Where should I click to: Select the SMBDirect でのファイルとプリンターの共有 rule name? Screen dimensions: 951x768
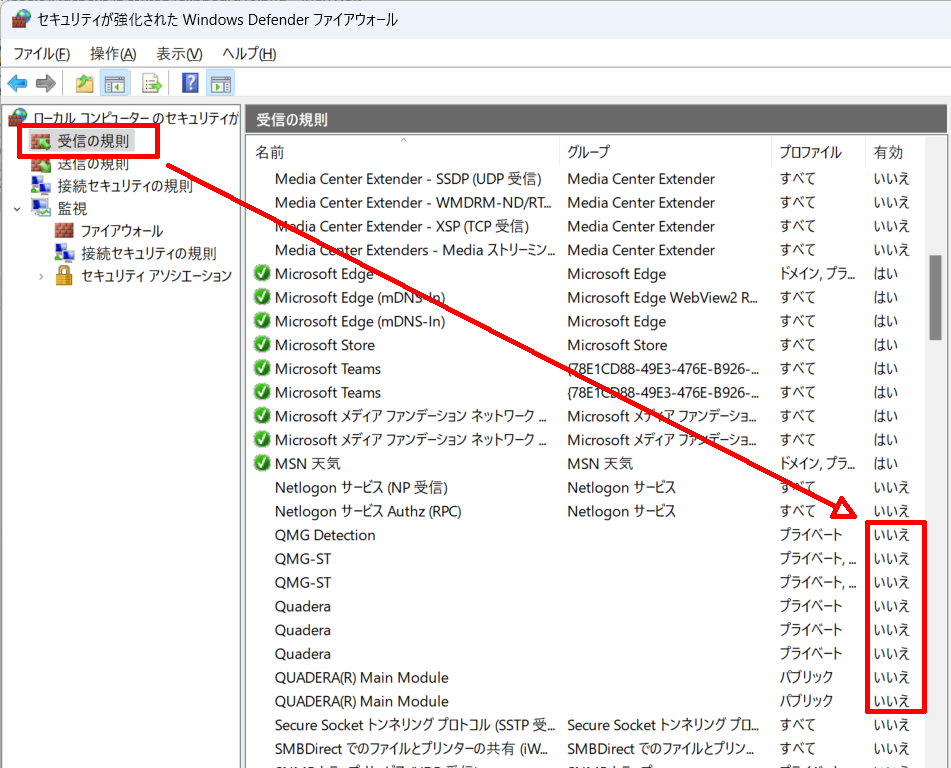tap(411, 749)
